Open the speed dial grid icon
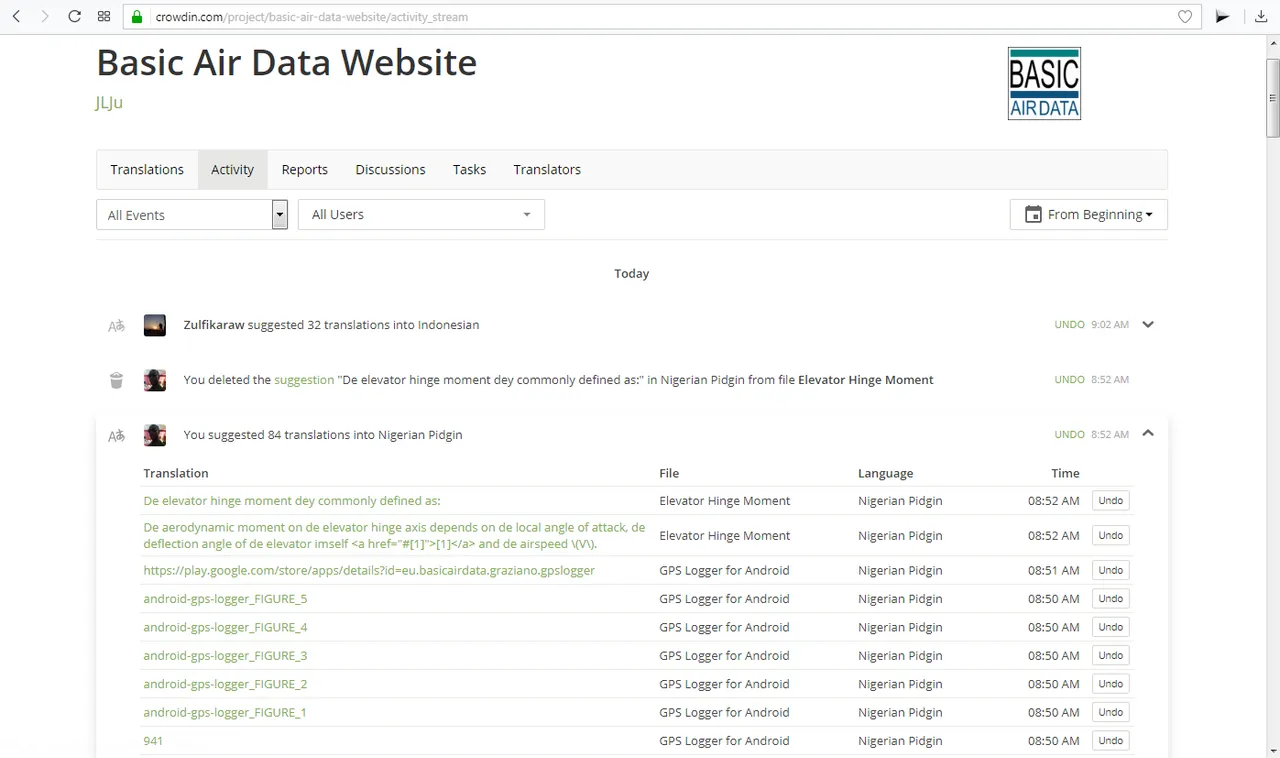Screen dimensions: 1280x758 click(104, 17)
